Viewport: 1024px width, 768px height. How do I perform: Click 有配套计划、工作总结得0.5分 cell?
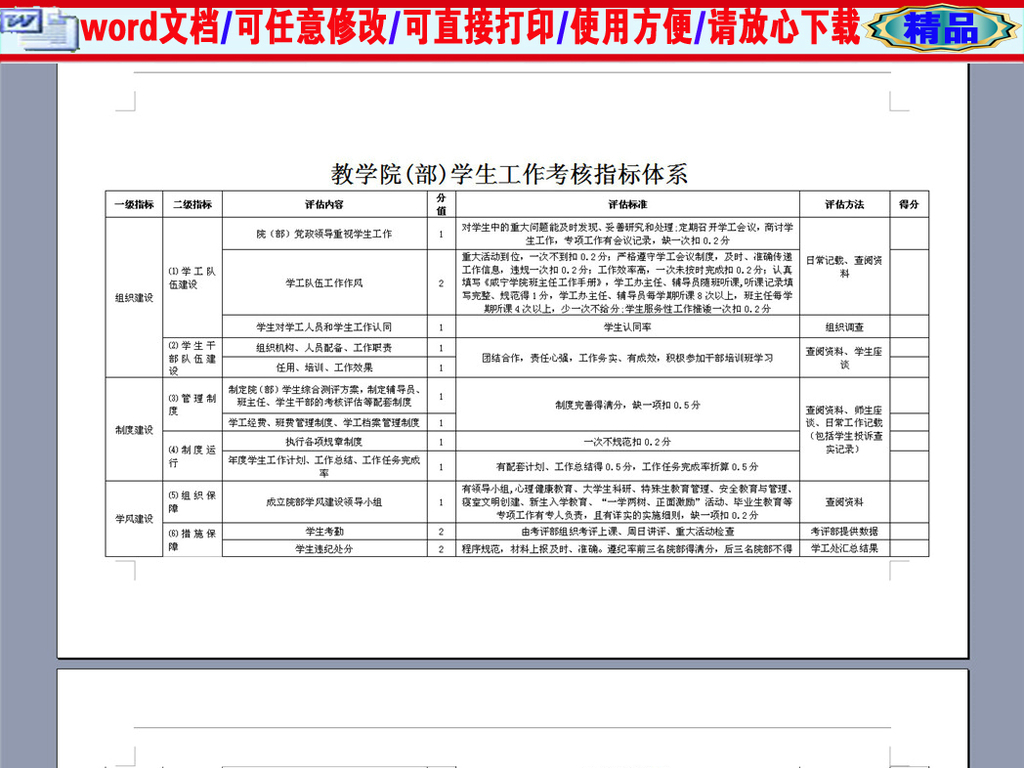tap(628, 466)
